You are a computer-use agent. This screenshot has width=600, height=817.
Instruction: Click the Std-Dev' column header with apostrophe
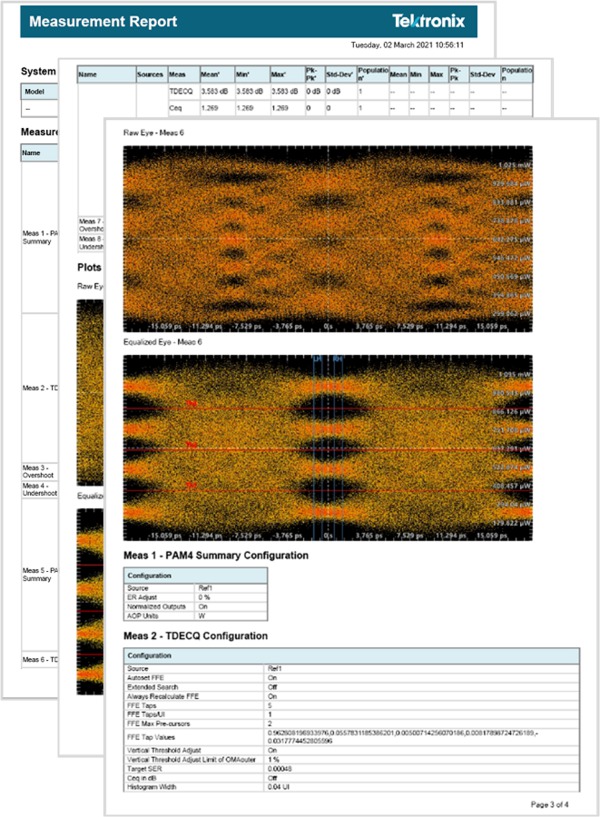point(340,75)
